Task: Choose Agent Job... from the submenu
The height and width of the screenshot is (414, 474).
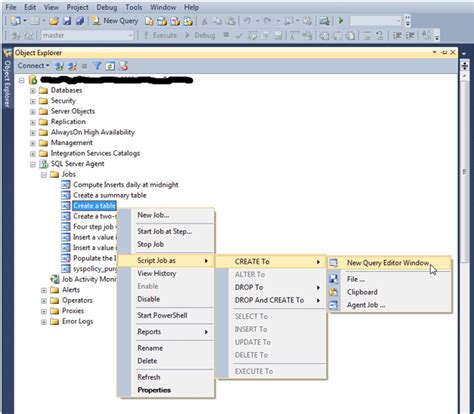Action: (390, 305)
